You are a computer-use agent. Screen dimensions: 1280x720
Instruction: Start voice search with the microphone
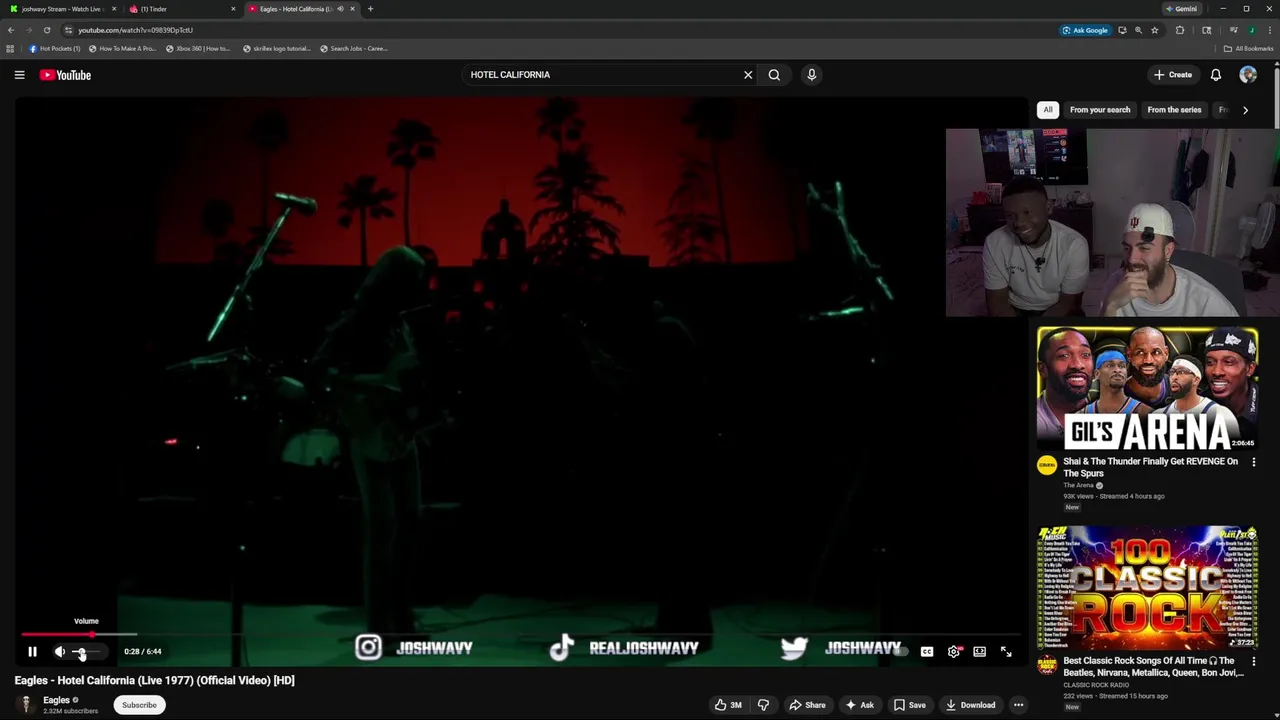pyautogui.click(x=812, y=75)
